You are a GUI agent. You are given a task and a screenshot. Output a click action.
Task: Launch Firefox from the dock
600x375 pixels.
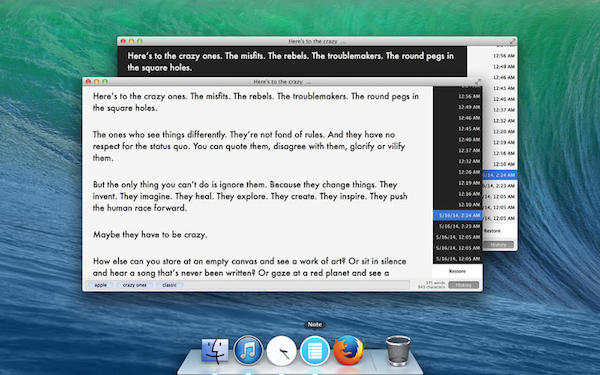click(x=348, y=350)
